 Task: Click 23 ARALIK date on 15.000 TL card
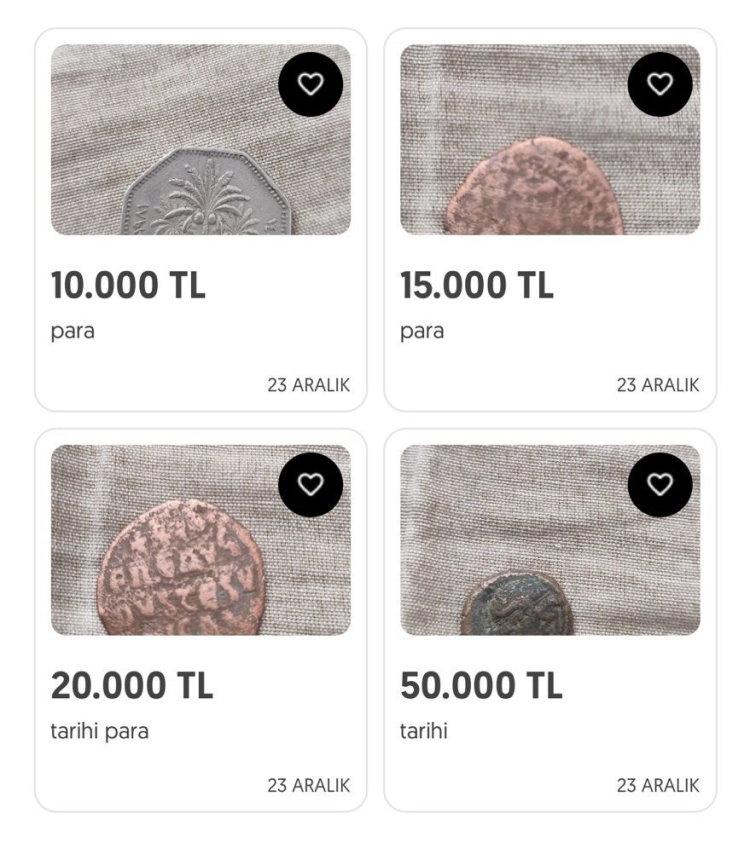tap(658, 385)
